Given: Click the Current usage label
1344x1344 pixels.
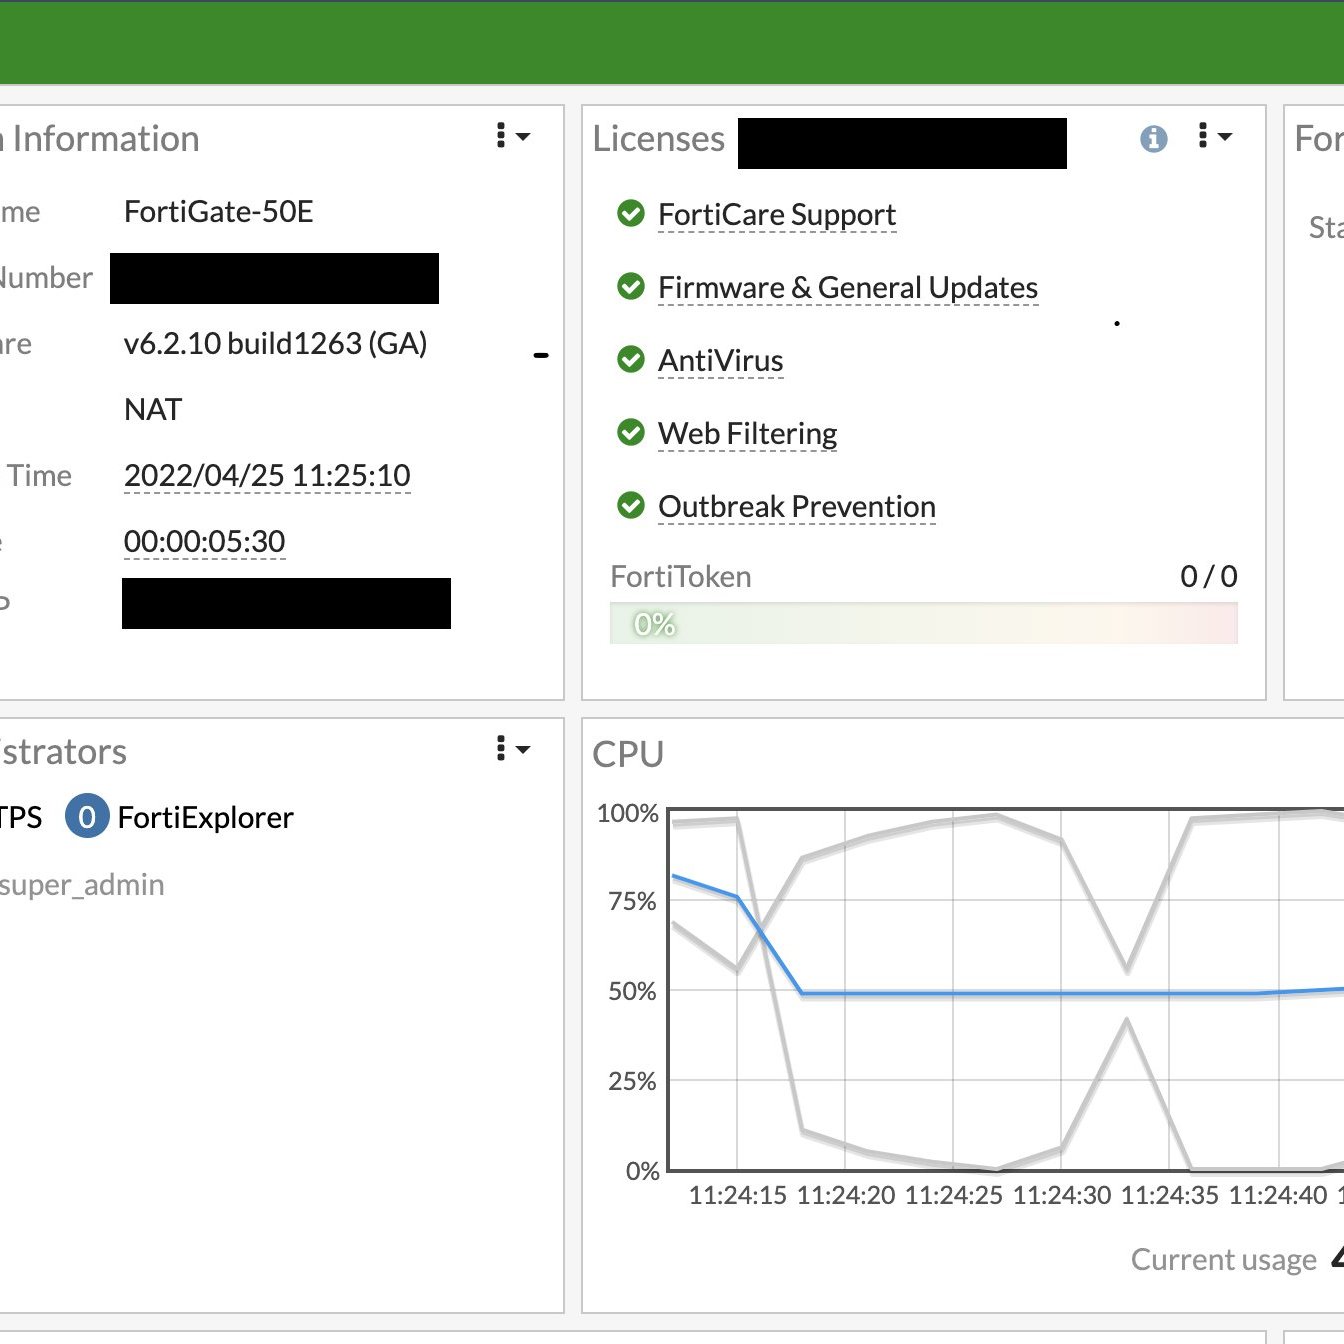Looking at the screenshot, I should pos(1224,1260).
